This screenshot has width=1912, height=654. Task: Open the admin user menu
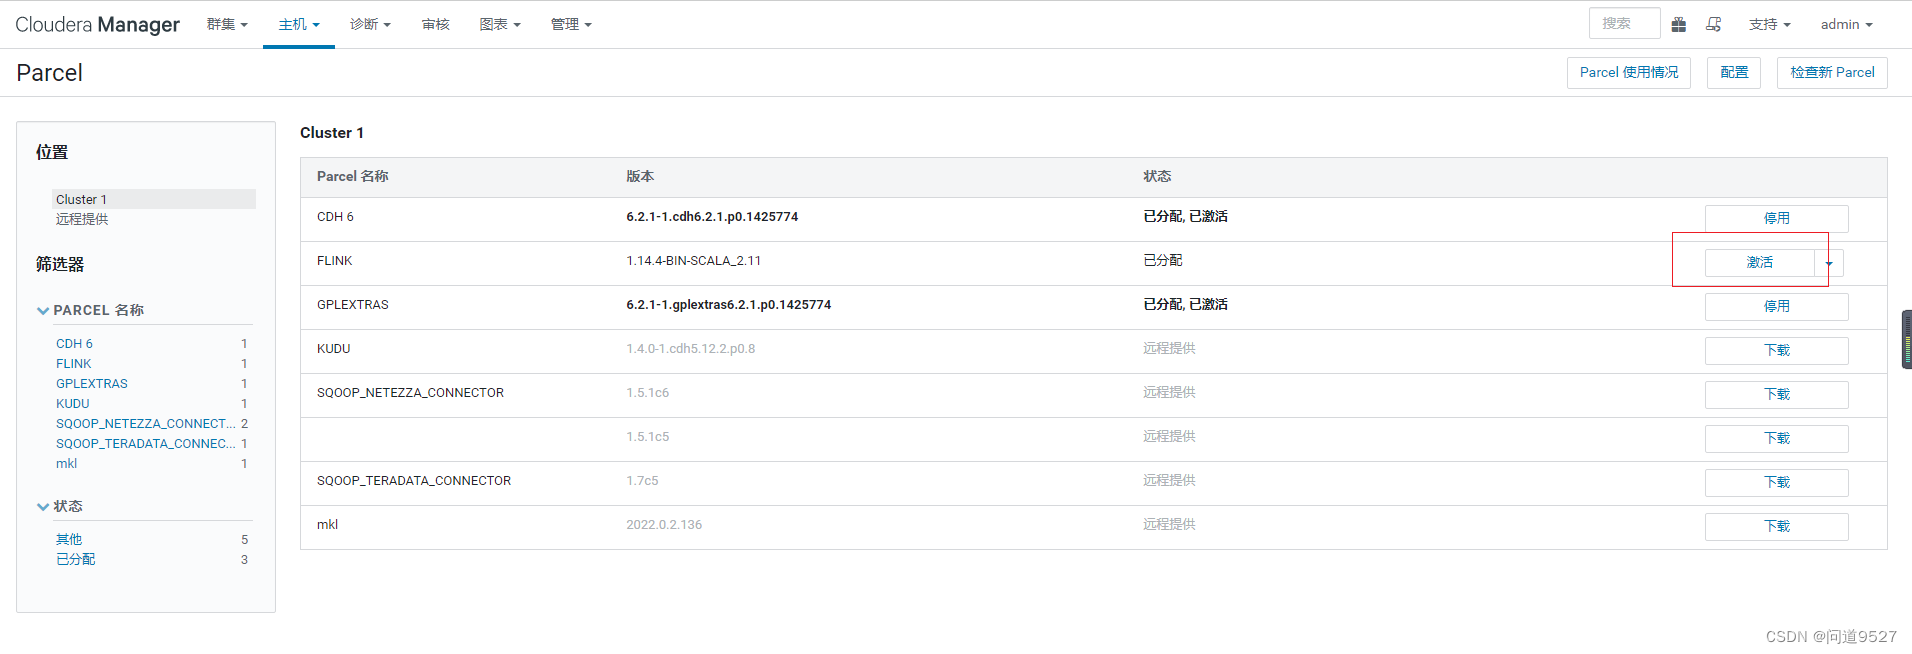1846,24
